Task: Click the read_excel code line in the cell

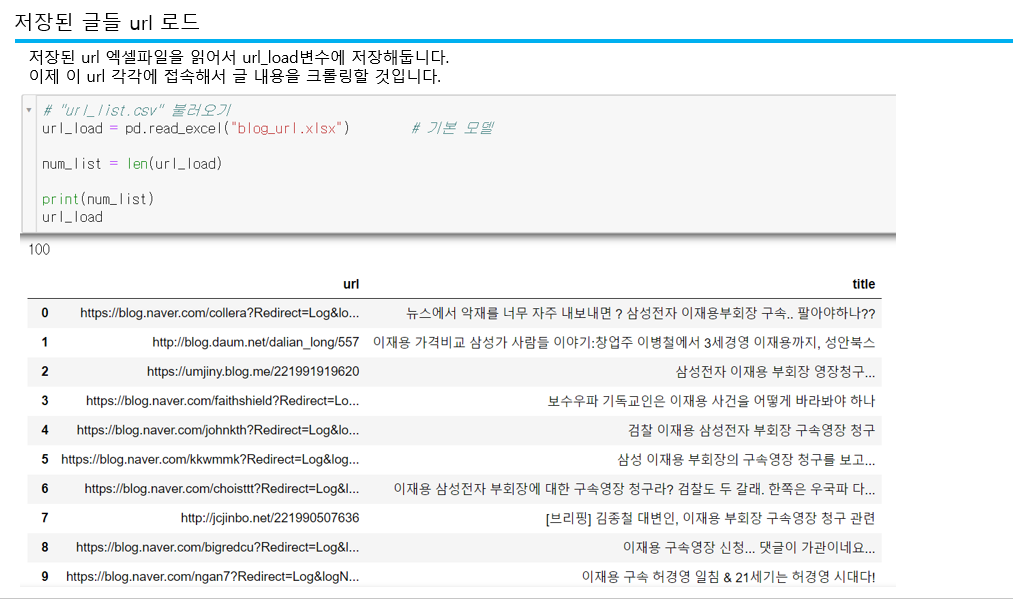Action: click(196, 129)
